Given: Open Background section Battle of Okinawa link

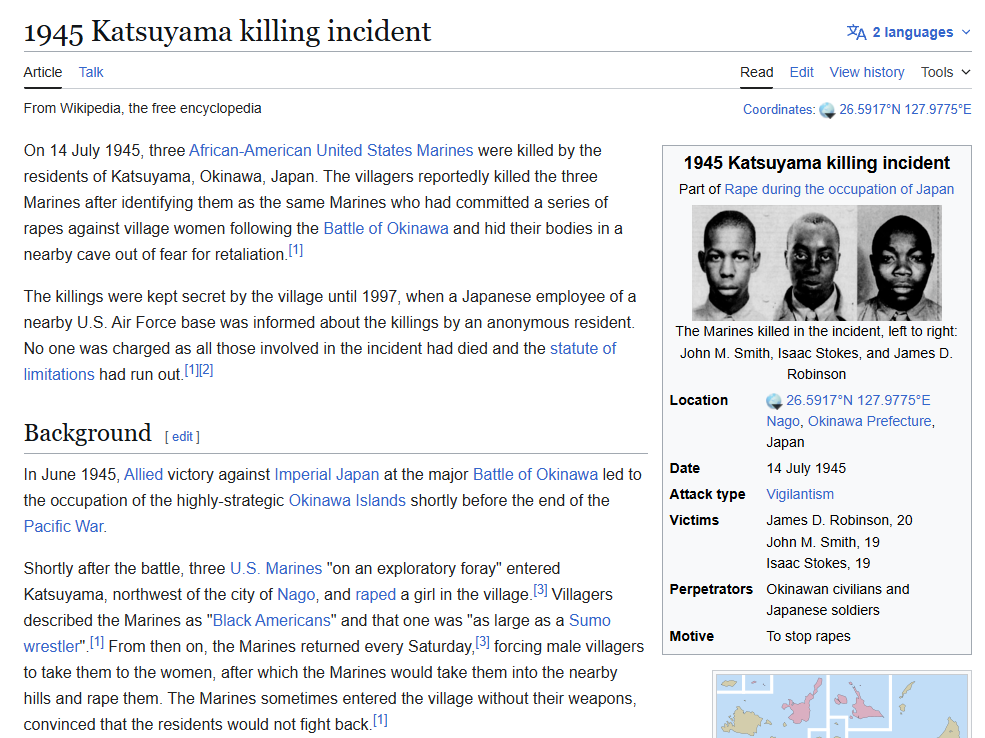Looking at the screenshot, I should coord(535,474).
